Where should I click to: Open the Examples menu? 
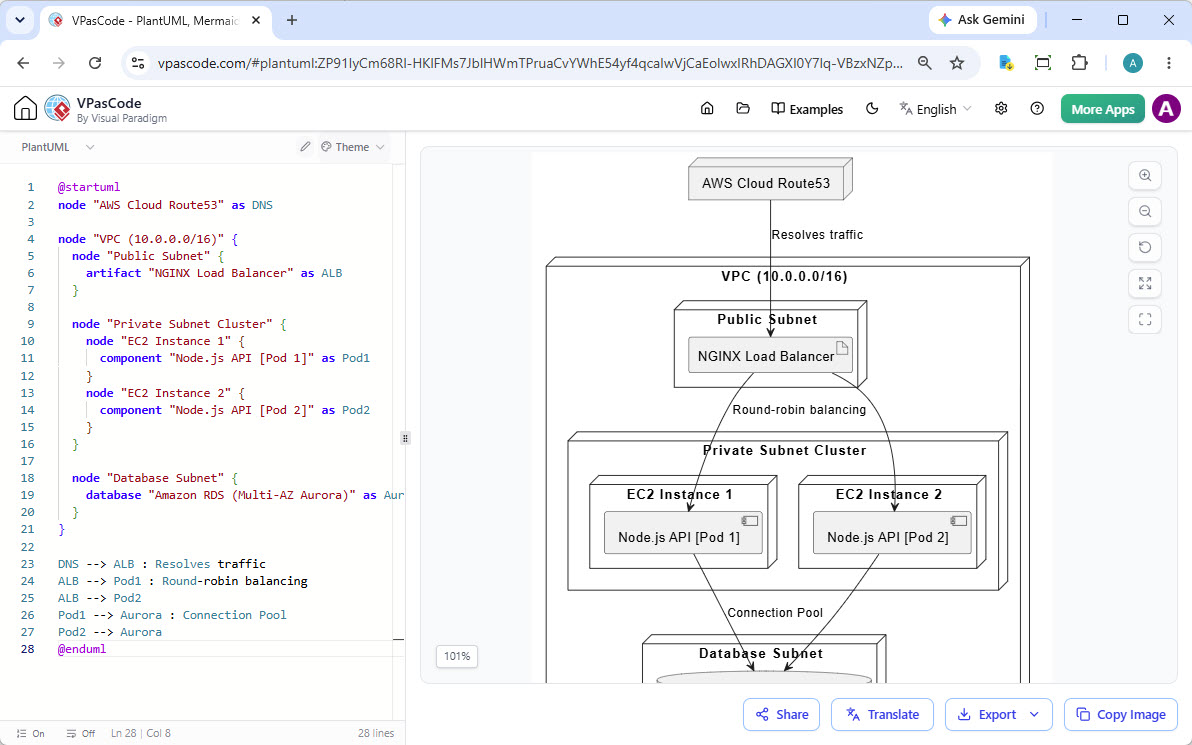(x=807, y=109)
